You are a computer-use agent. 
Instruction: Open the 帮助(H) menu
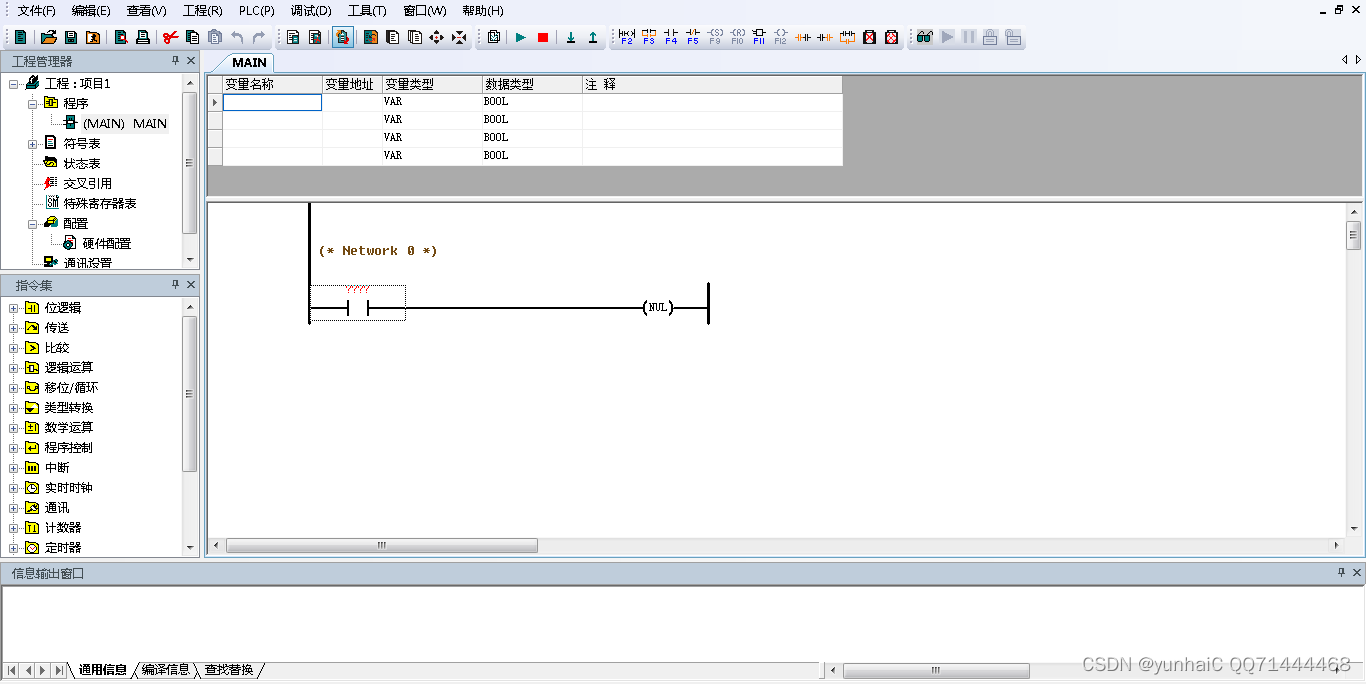pyautogui.click(x=483, y=11)
